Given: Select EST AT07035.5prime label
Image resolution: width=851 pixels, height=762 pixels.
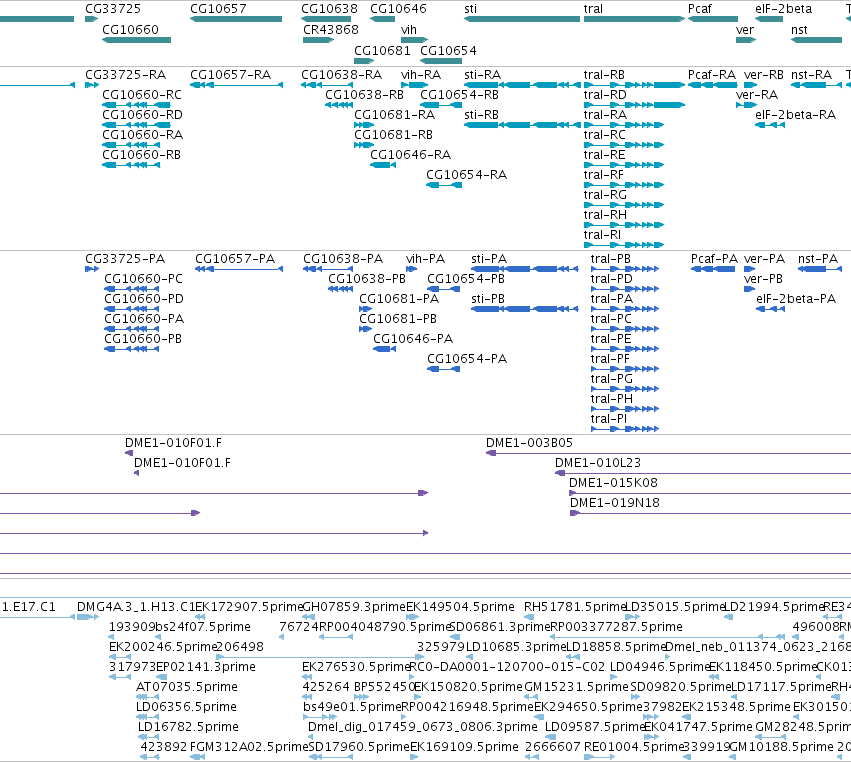Looking at the screenshot, I should pos(186,687).
